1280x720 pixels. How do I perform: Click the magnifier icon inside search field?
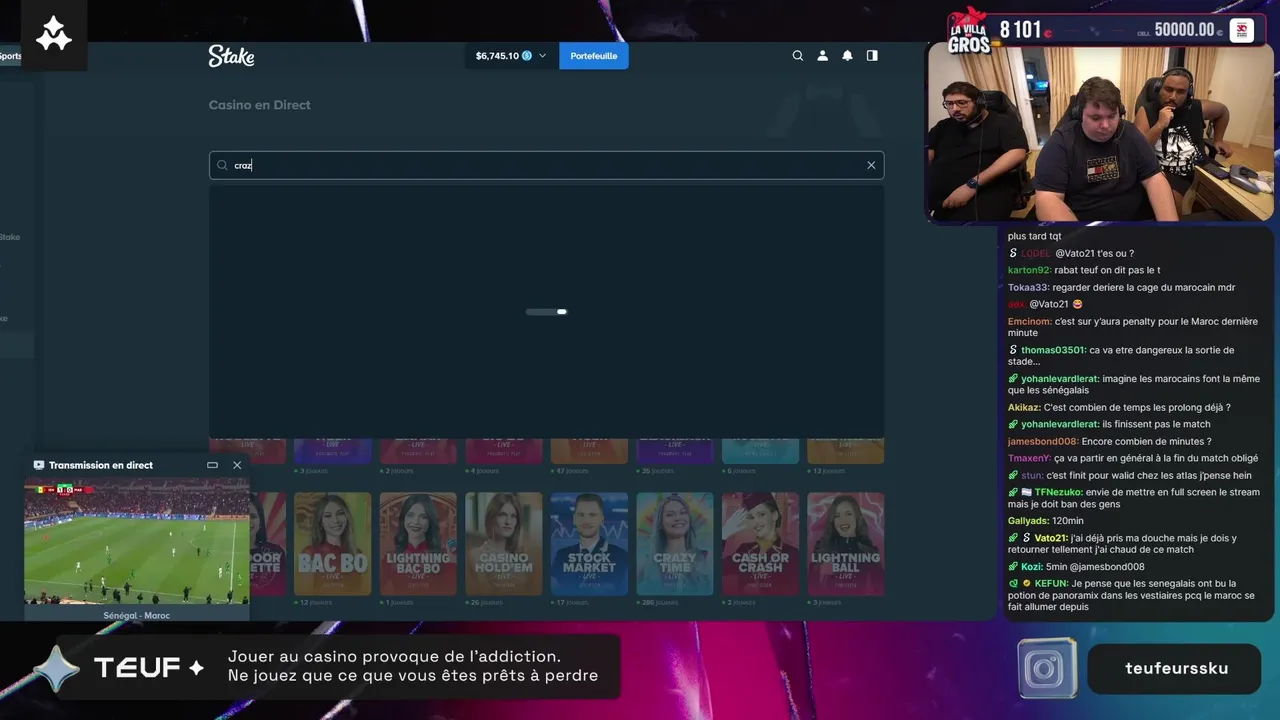(222, 165)
